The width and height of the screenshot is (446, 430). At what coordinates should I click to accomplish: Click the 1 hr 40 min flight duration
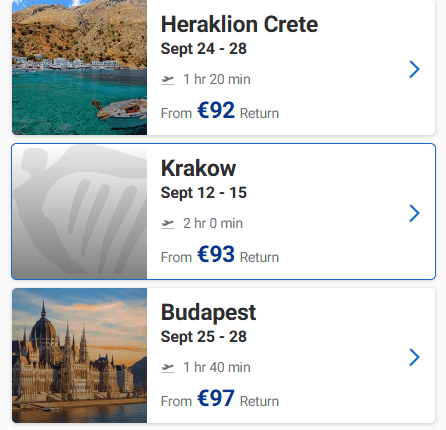[217, 368]
